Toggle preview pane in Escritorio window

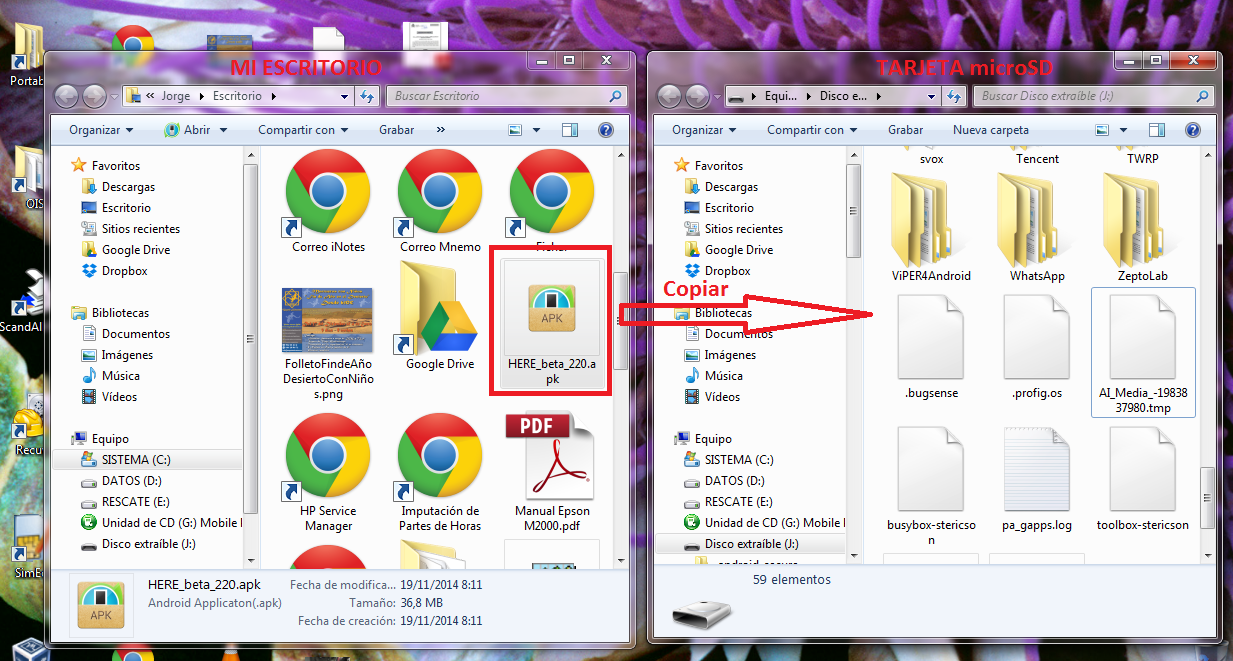570,130
